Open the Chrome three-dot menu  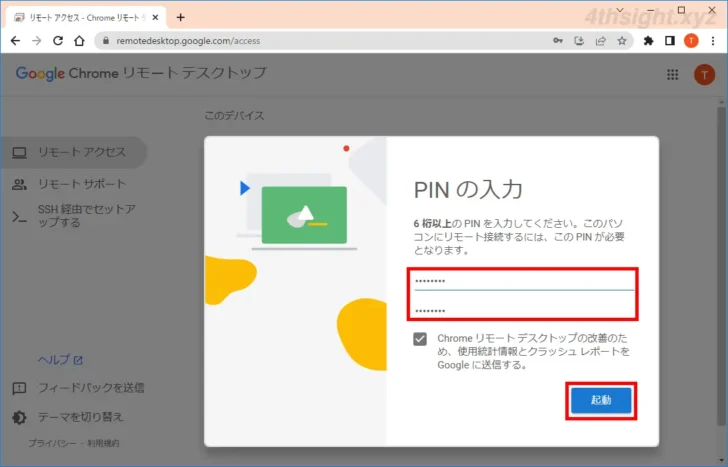(713, 41)
